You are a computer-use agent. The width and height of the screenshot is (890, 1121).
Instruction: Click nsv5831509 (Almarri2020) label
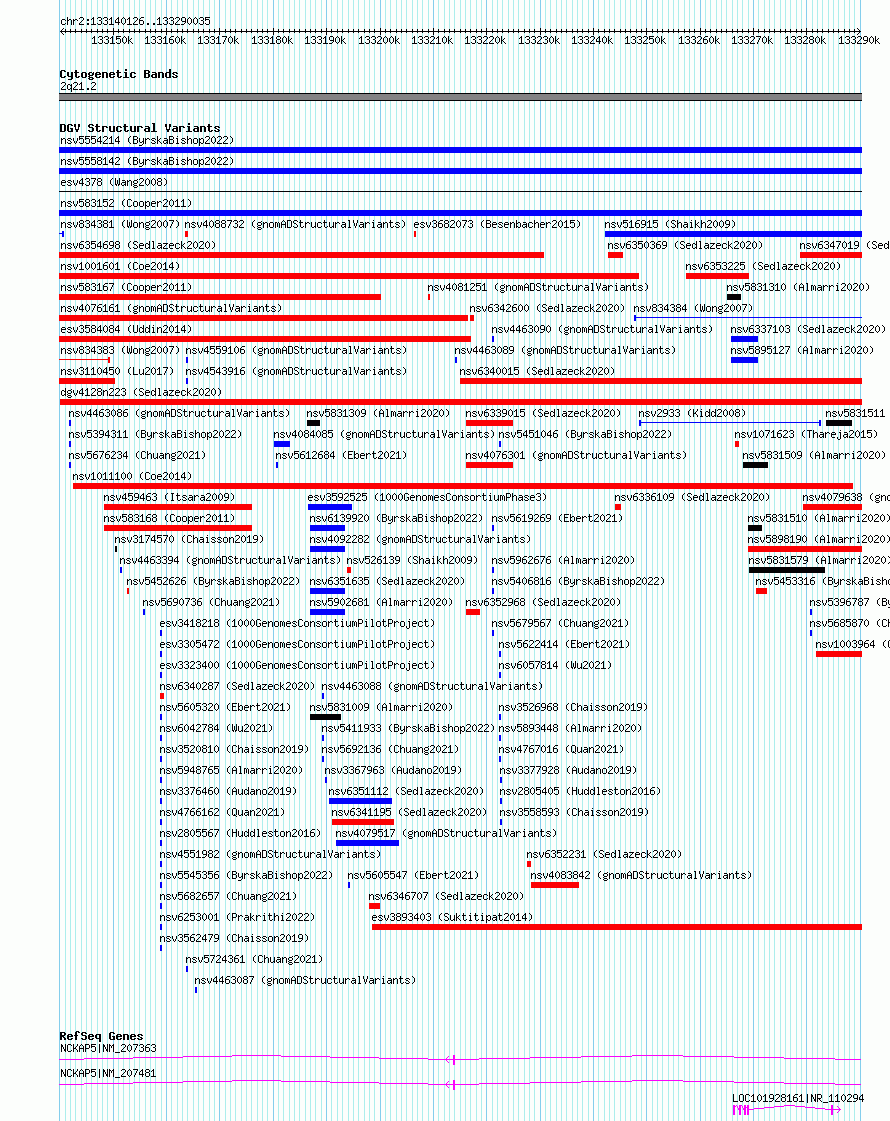point(814,455)
